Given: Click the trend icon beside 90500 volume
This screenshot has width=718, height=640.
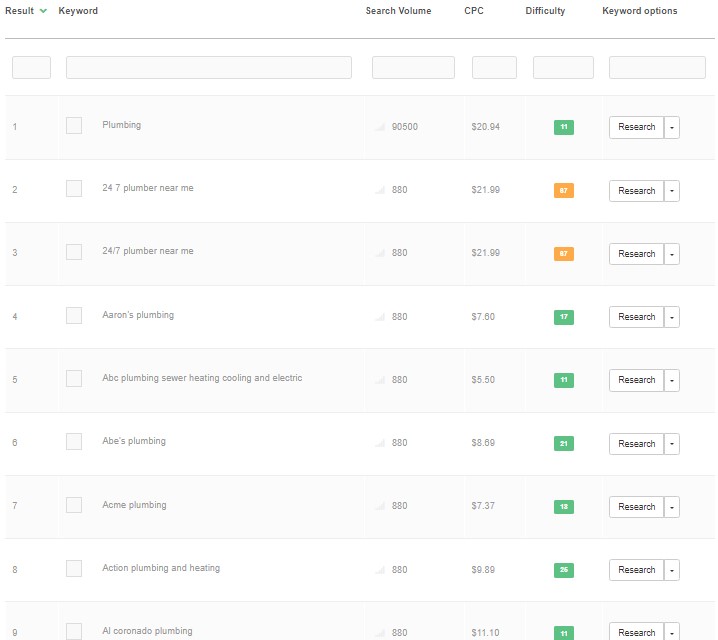Looking at the screenshot, I should pyautogui.click(x=380, y=127).
